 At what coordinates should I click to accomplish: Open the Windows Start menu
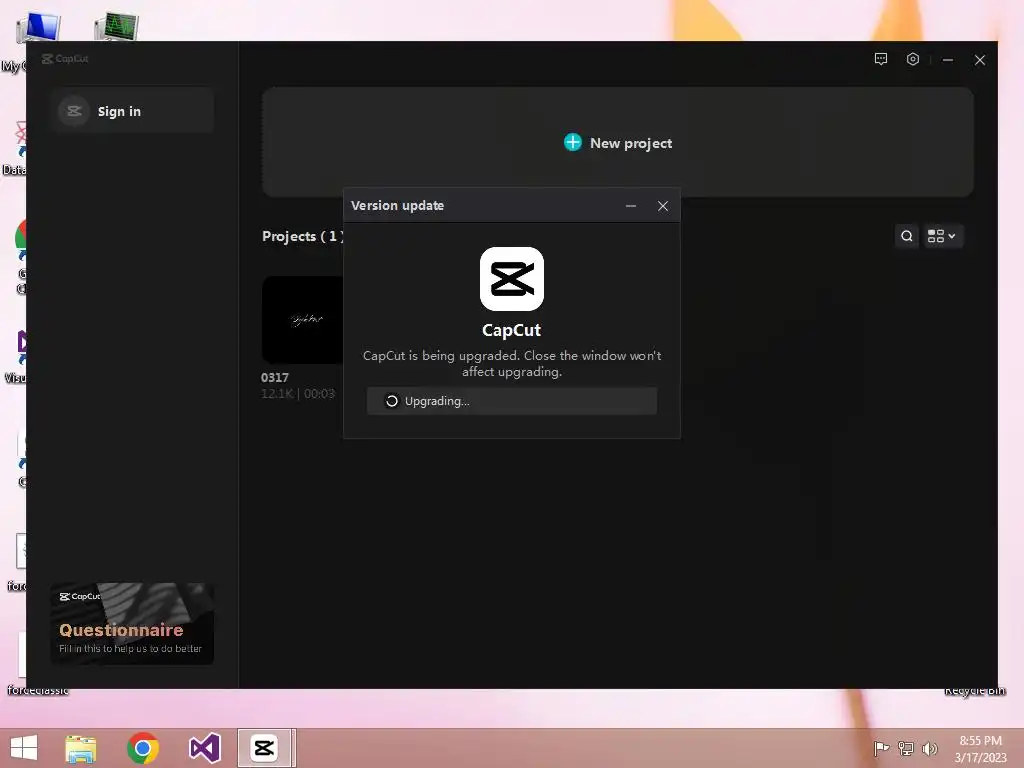click(24, 748)
